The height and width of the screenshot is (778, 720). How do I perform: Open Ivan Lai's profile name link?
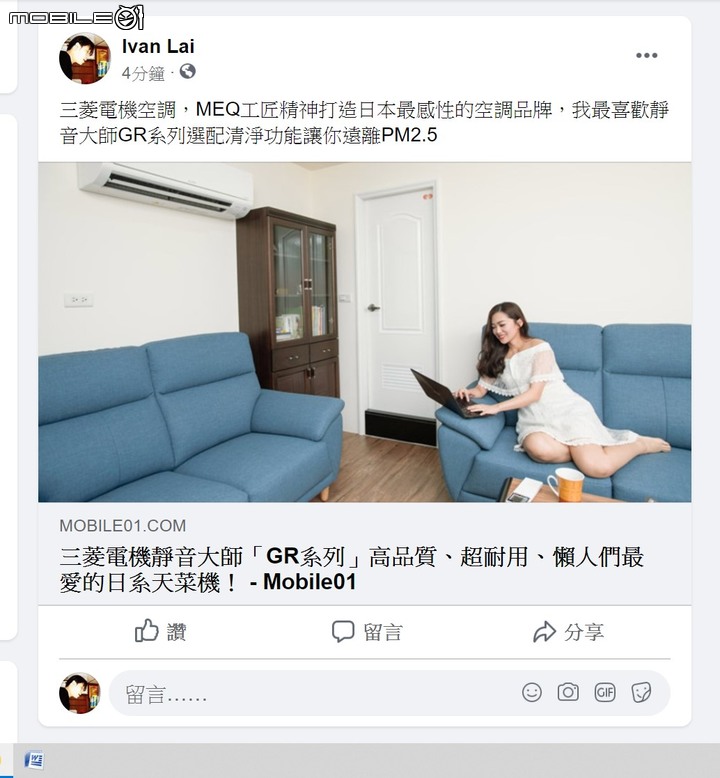point(158,46)
